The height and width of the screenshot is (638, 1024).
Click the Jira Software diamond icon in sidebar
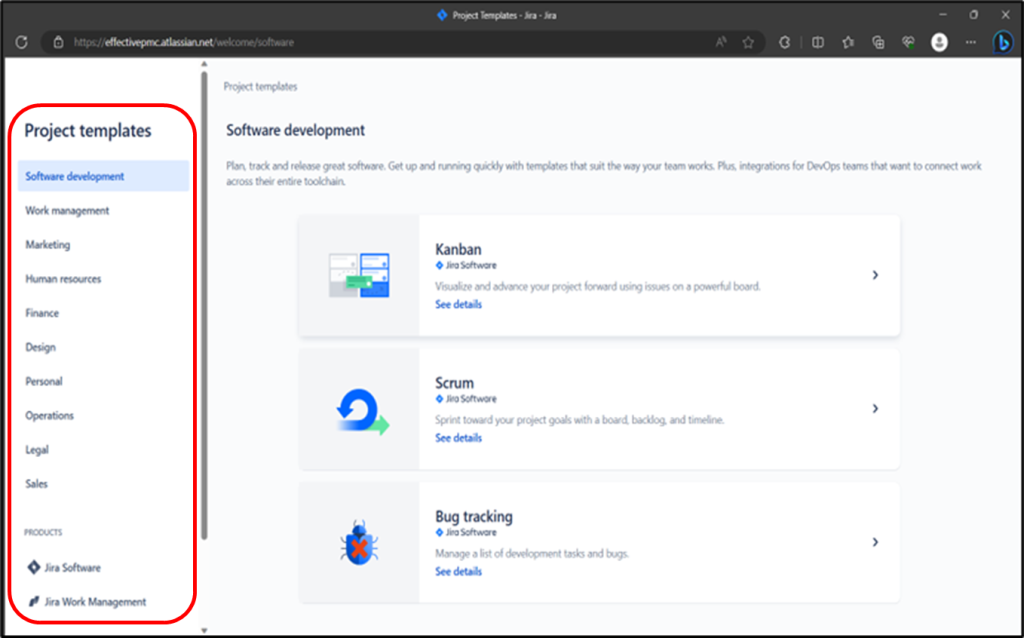[34, 567]
